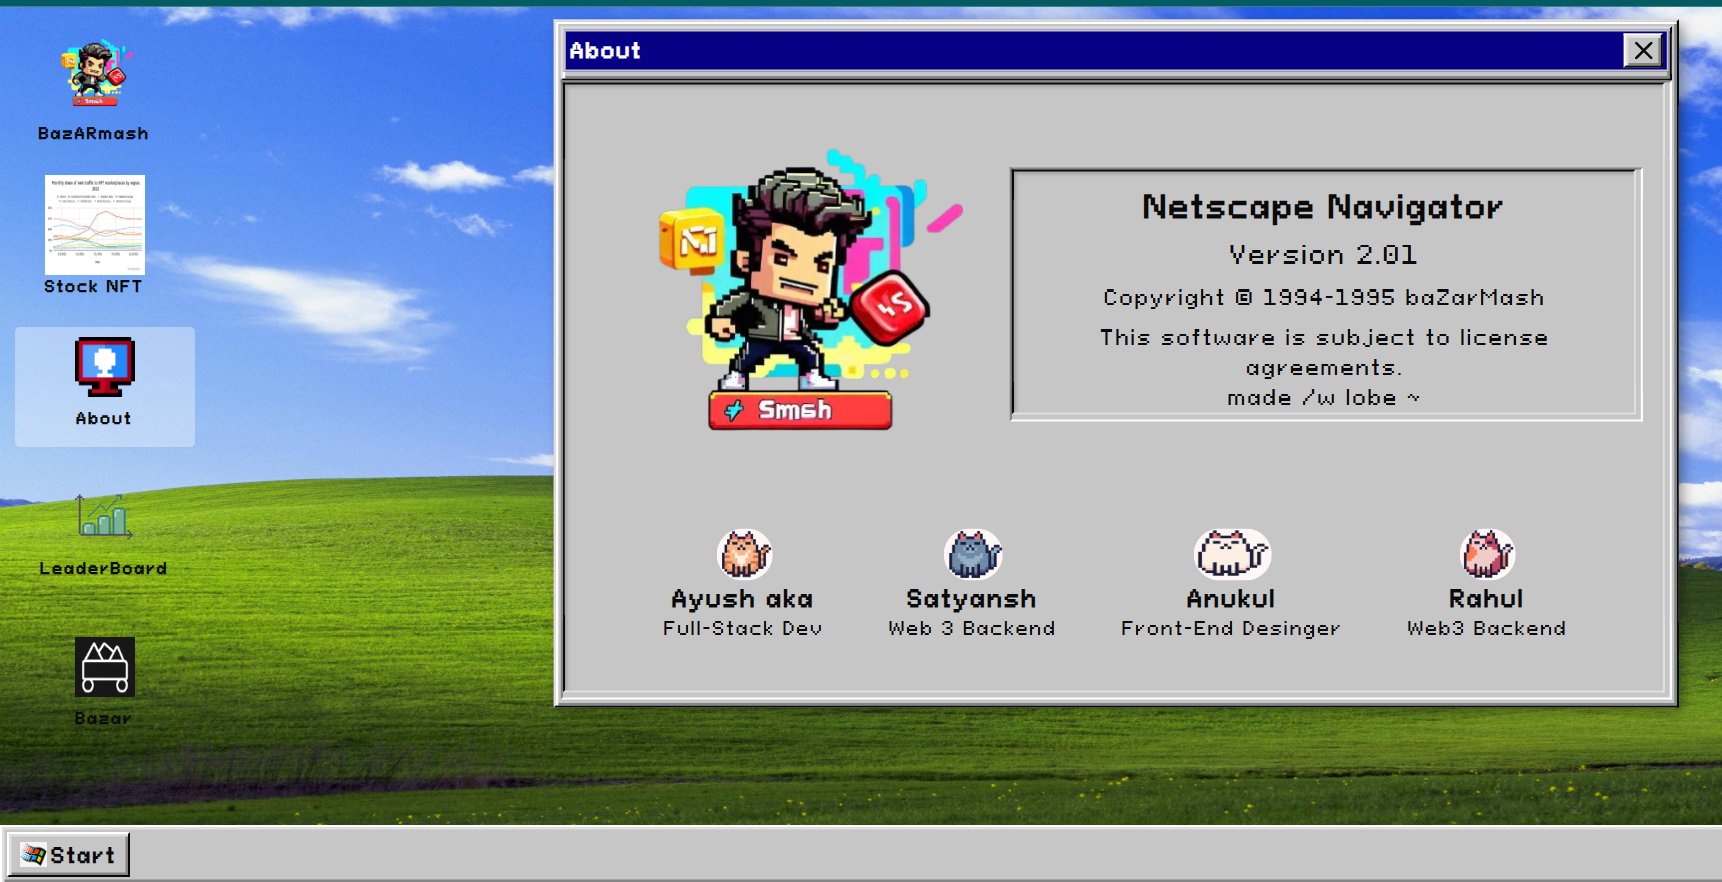Click Satyansh's blue cat avatar
This screenshot has width=1722, height=882.
tap(973, 554)
